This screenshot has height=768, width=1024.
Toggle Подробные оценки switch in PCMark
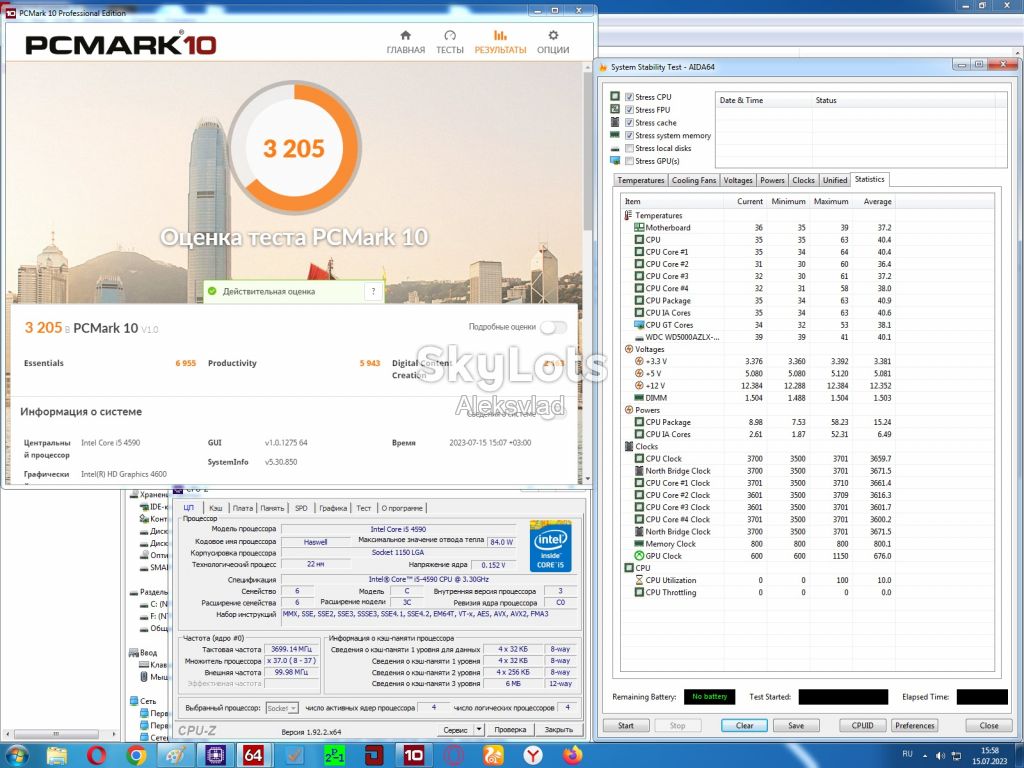click(553, 327)
